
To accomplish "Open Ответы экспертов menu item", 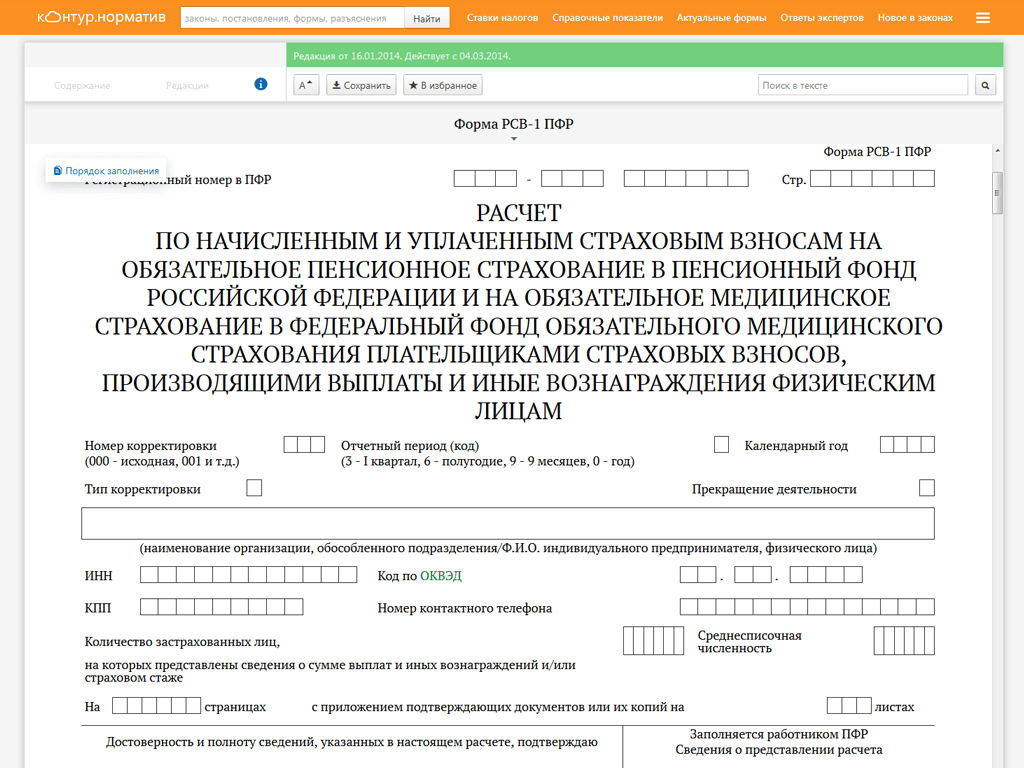I will click(822, 18).
